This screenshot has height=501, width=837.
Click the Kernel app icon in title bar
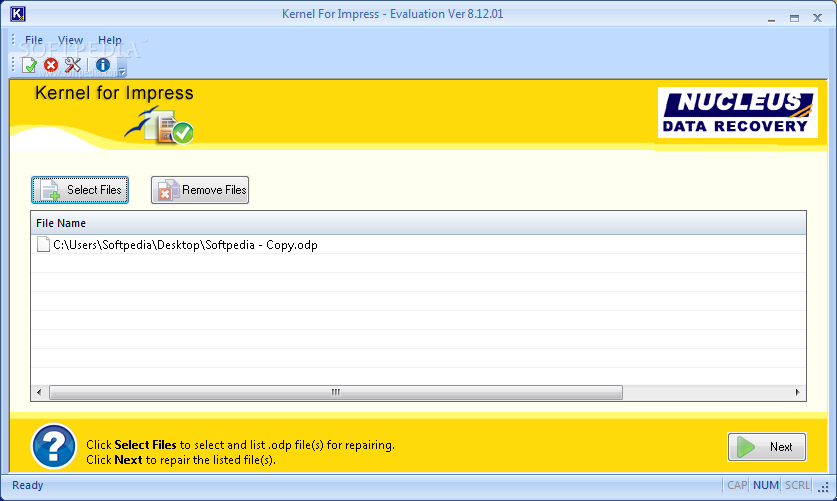pos(18,14)
